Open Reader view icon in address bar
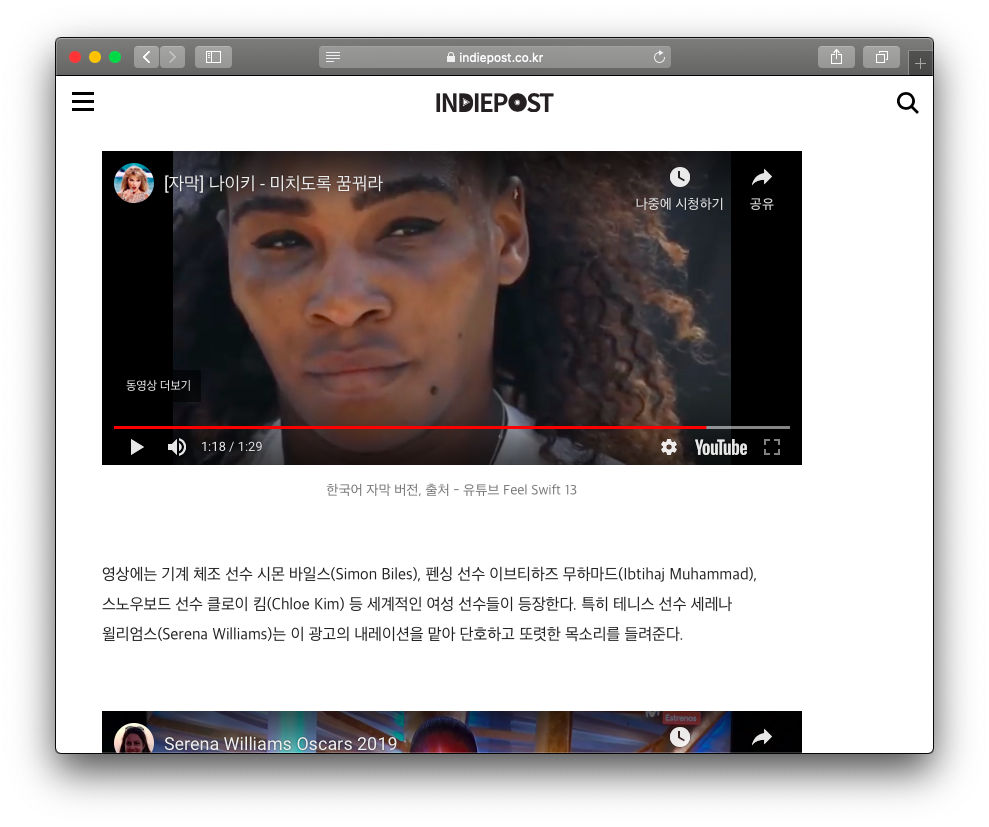 (333, 57)
